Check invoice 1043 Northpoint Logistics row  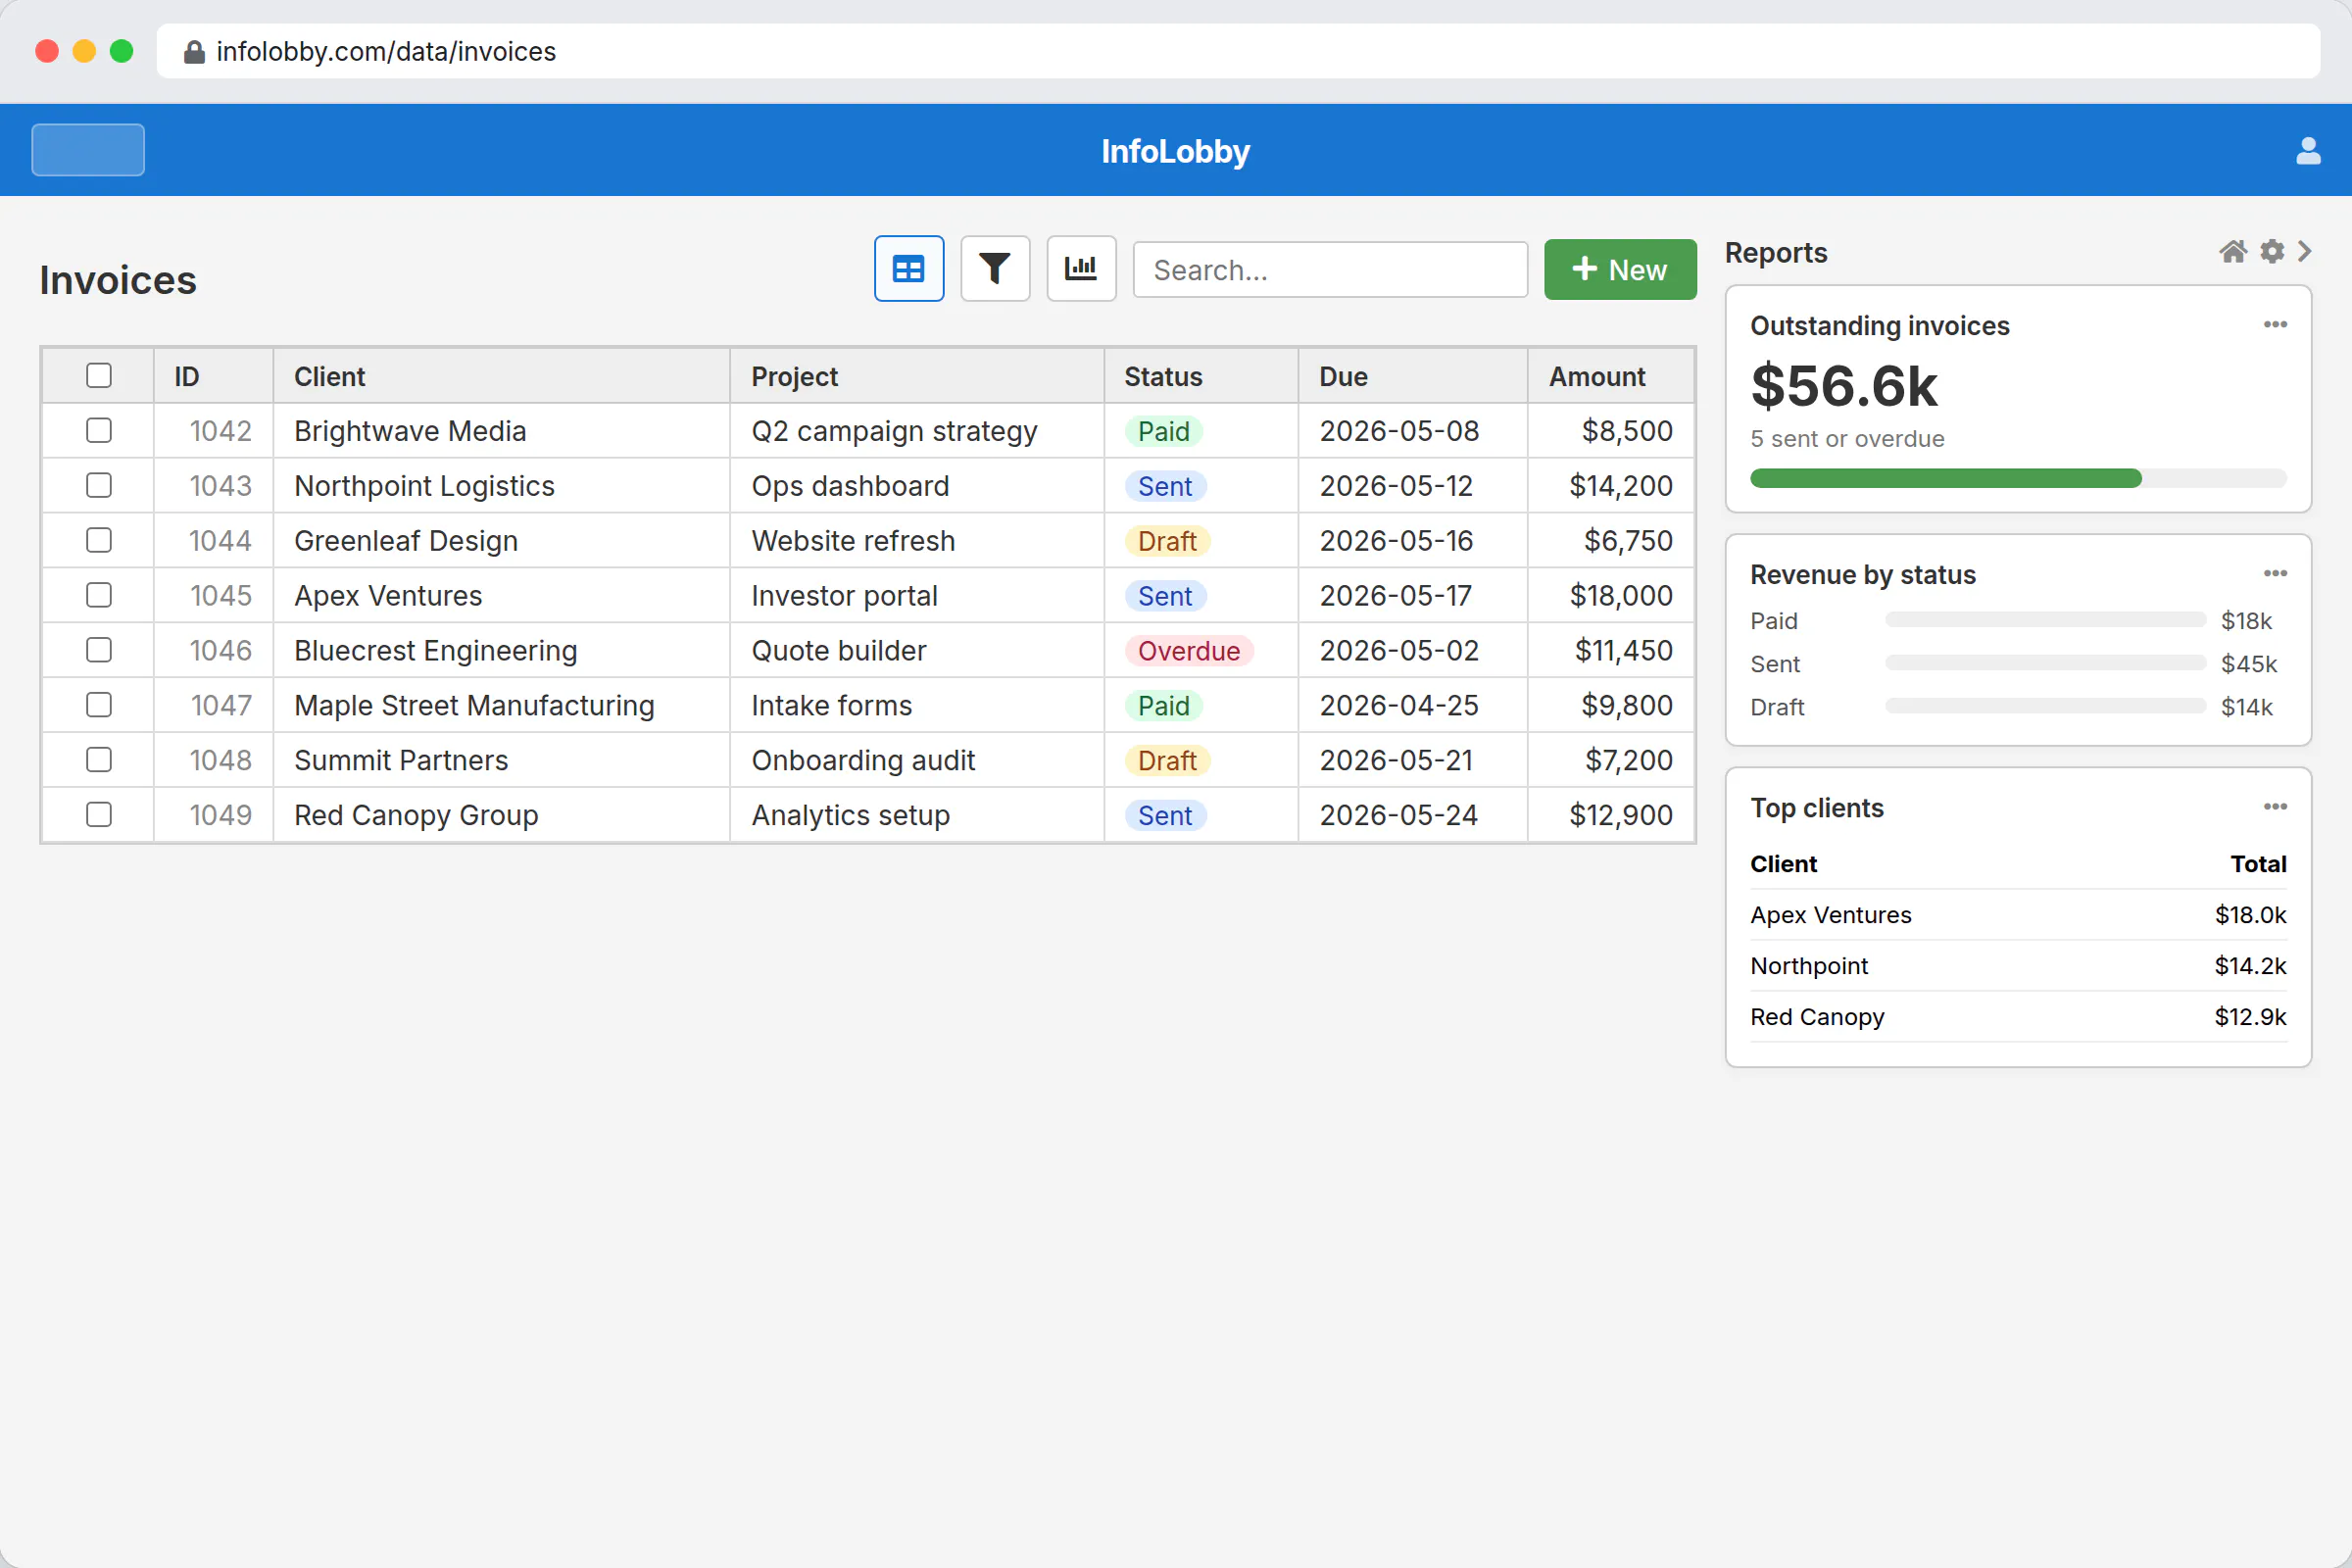99,485
